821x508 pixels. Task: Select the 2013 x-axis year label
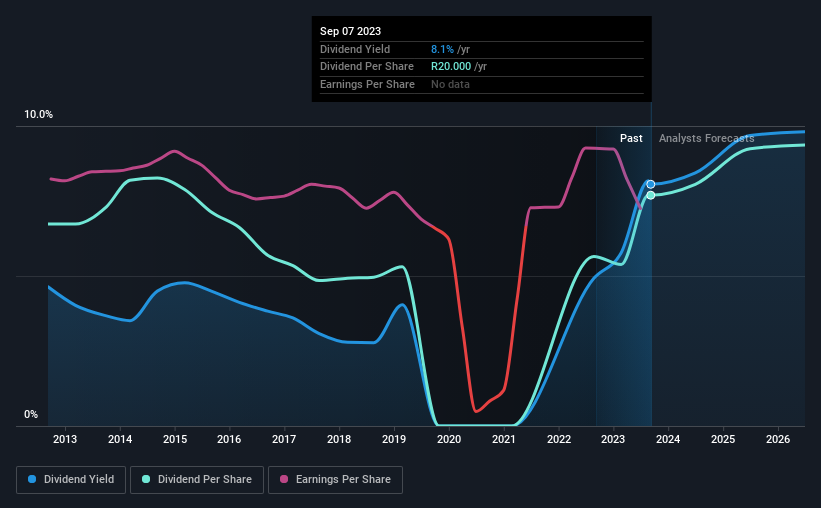[x=65, y=439]
